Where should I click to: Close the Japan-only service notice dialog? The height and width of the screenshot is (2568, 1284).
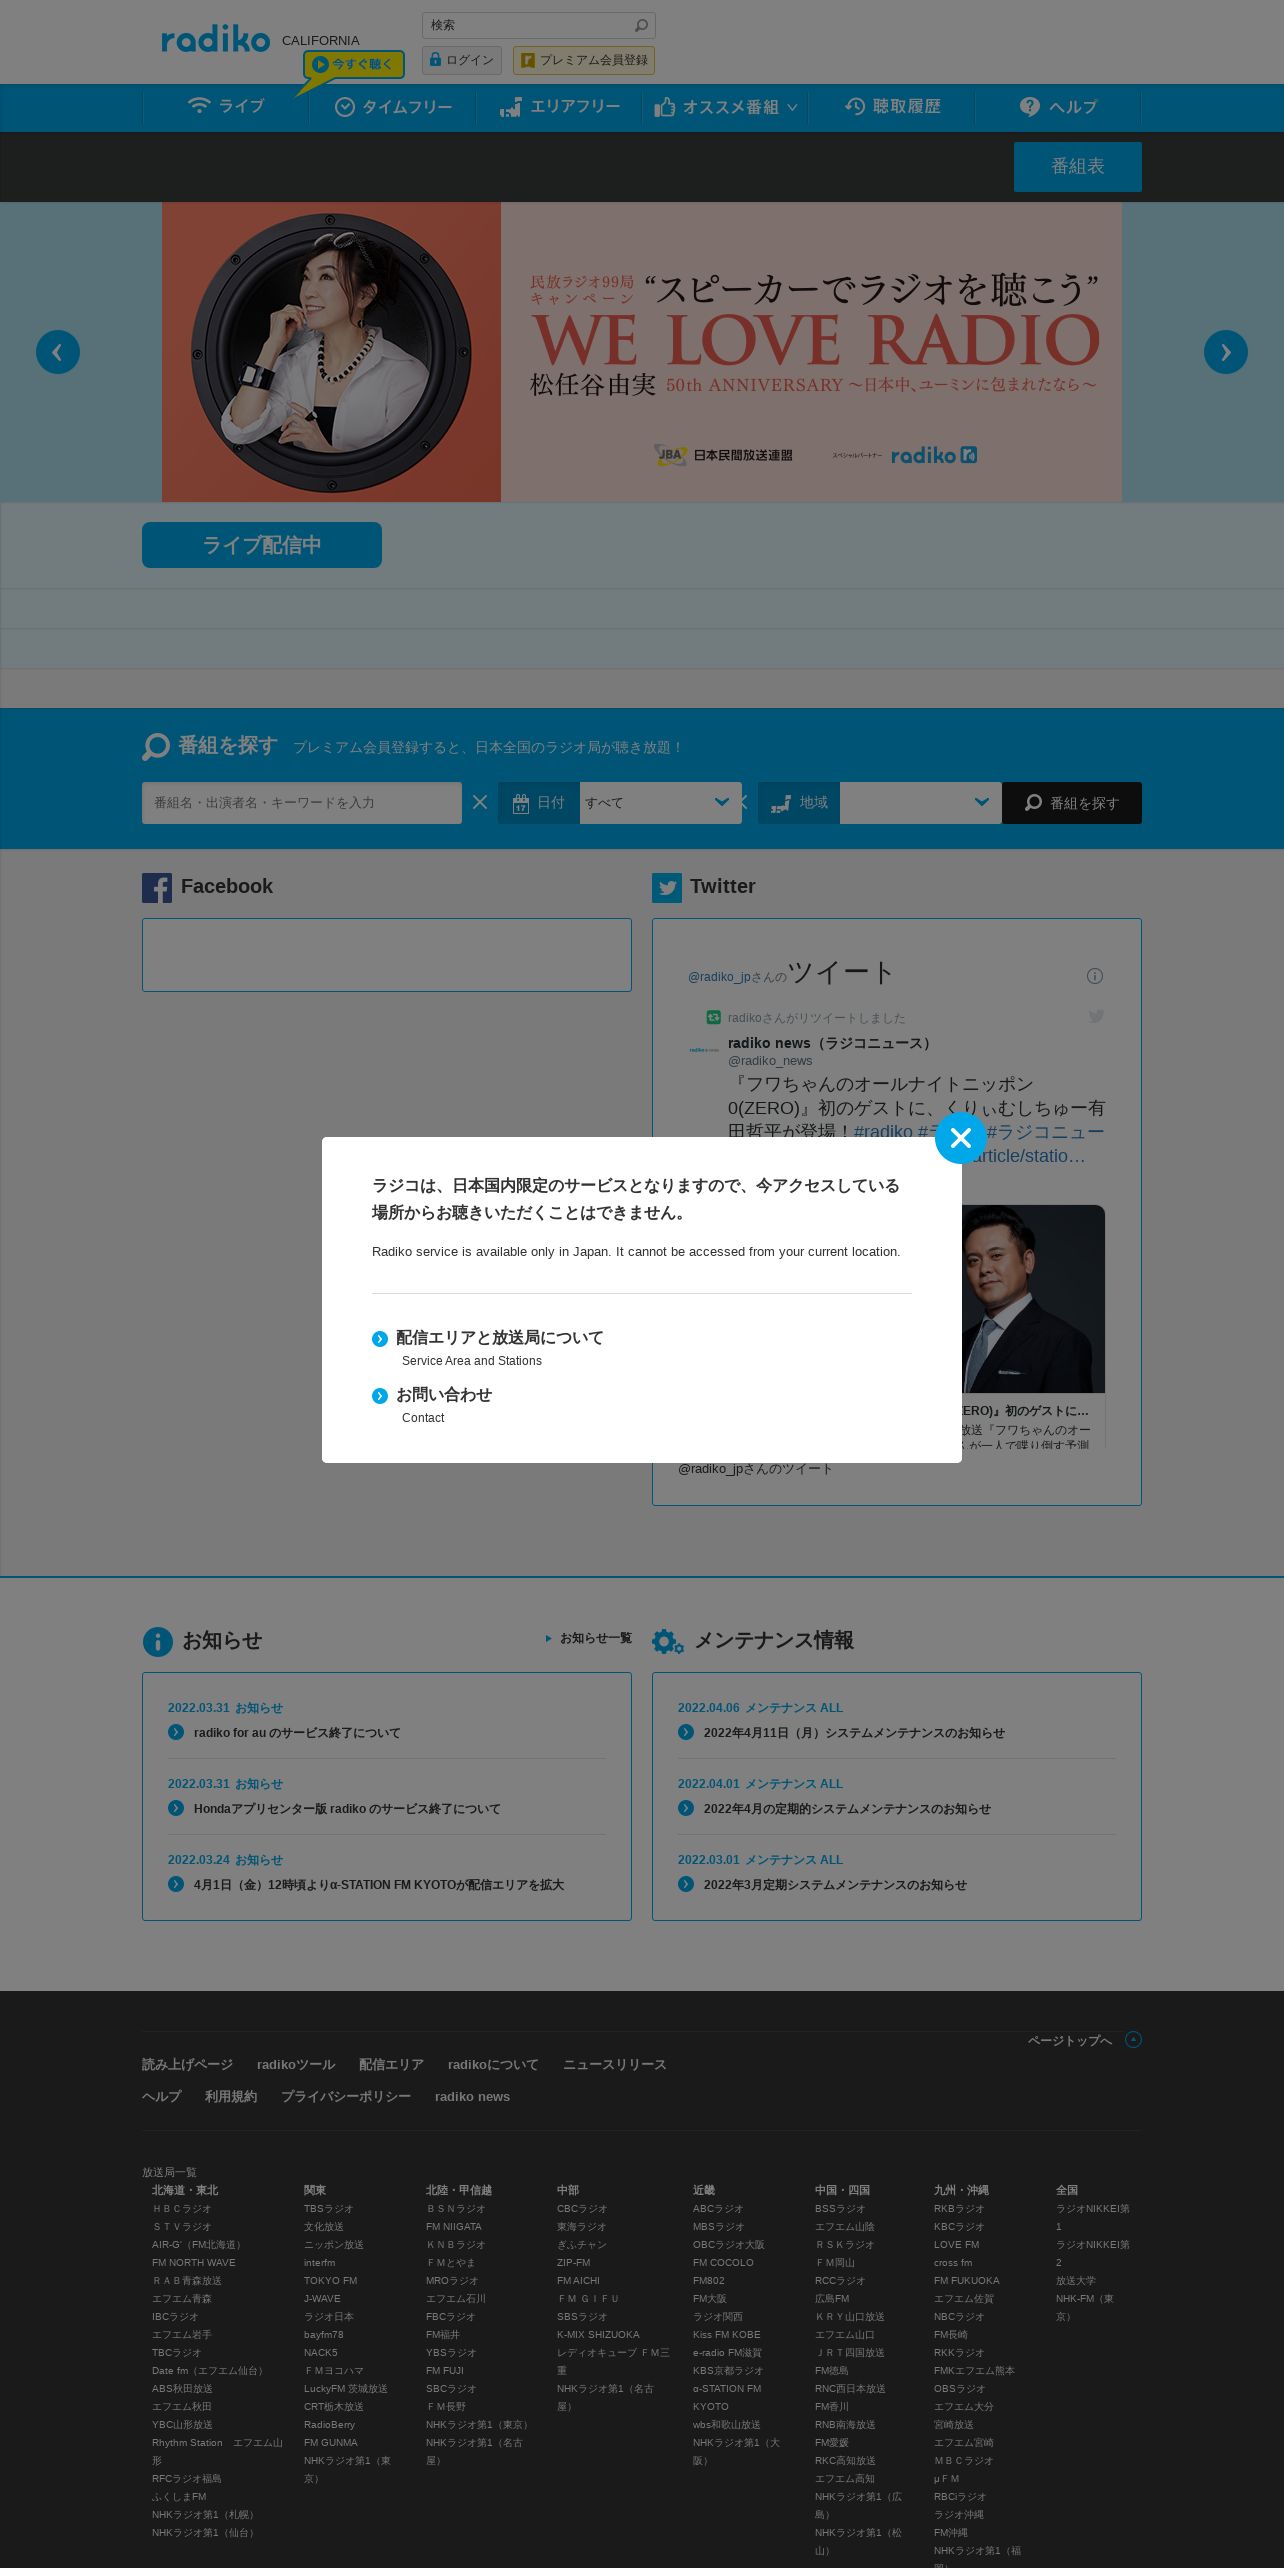point(961,1138)
